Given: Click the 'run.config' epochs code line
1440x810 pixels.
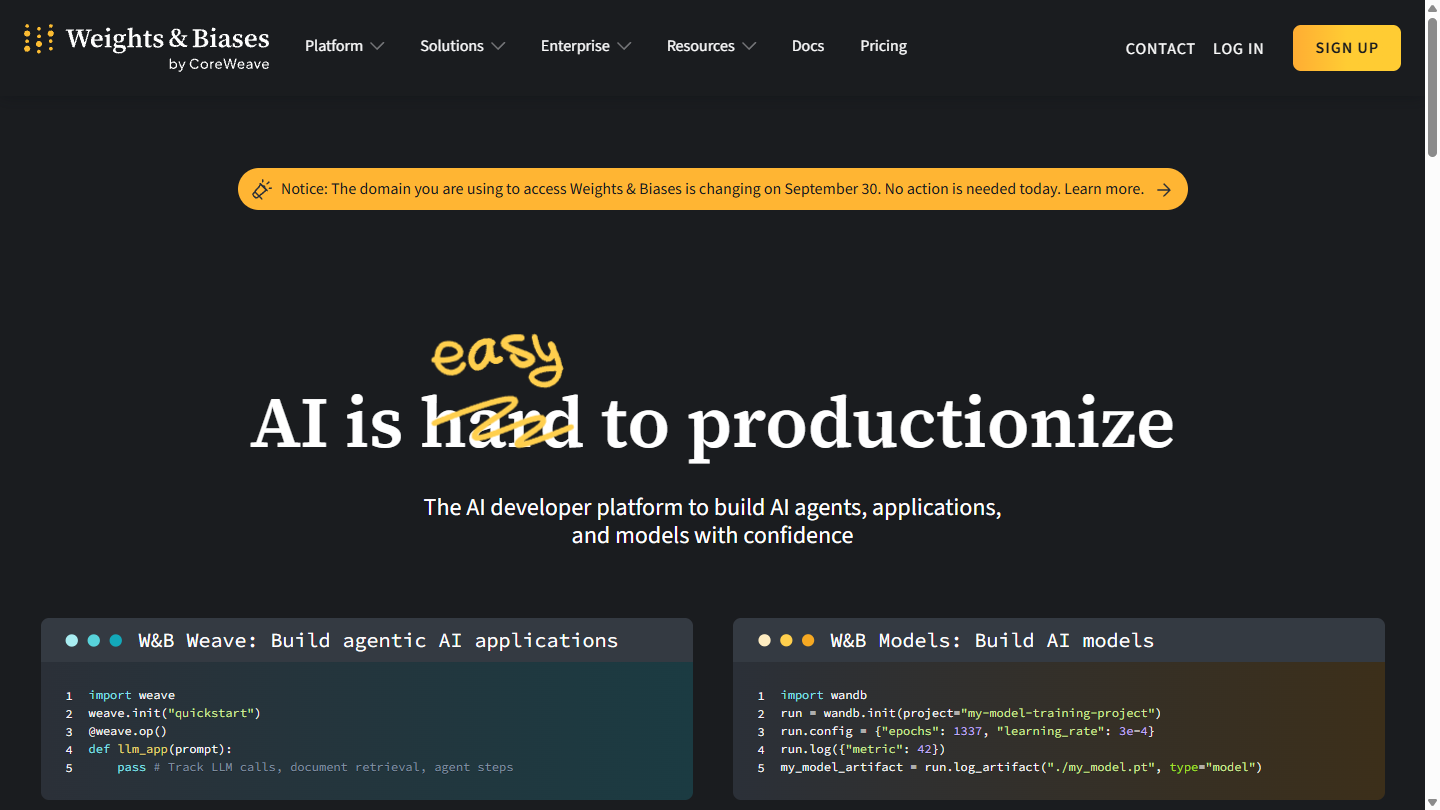Looking at the screenshot, I should (x=968, y=731).
